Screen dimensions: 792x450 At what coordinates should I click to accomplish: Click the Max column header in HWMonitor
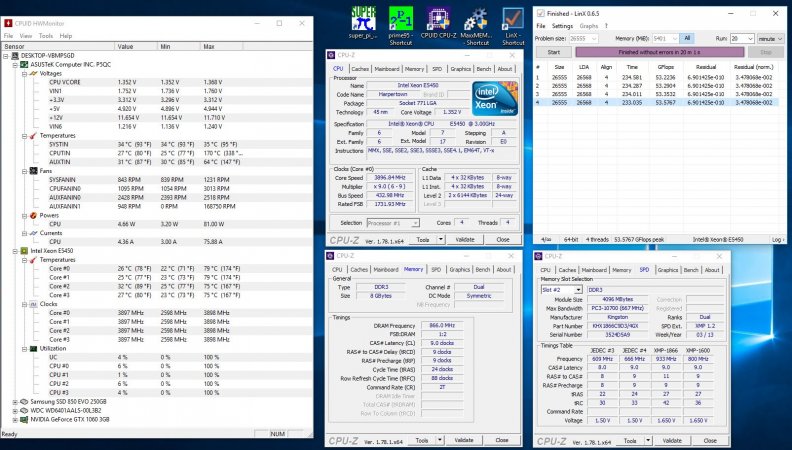222,46
